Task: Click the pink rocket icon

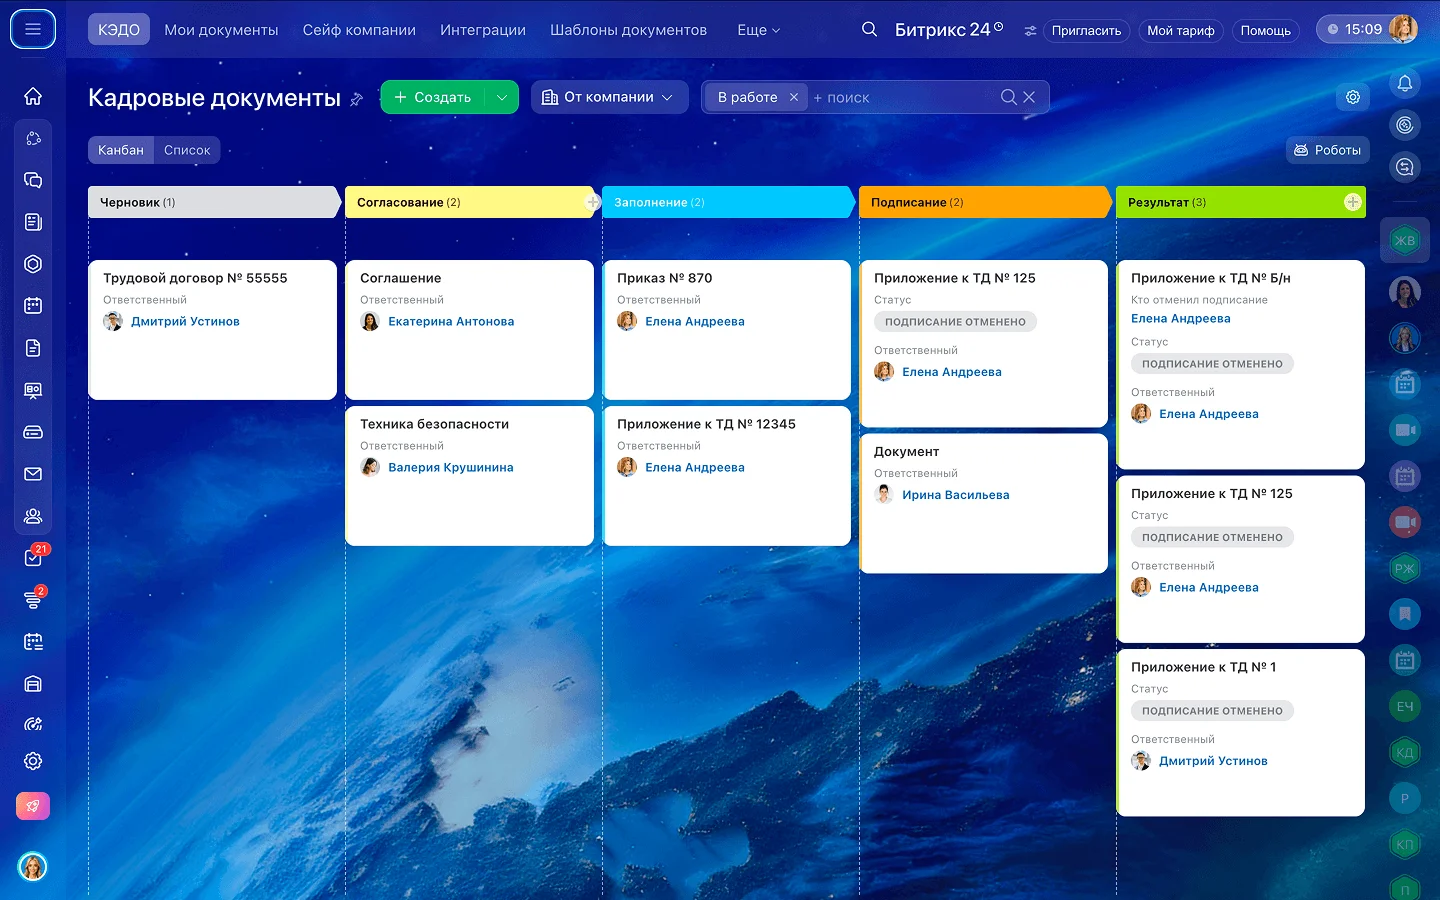Action: click(33, 806)
